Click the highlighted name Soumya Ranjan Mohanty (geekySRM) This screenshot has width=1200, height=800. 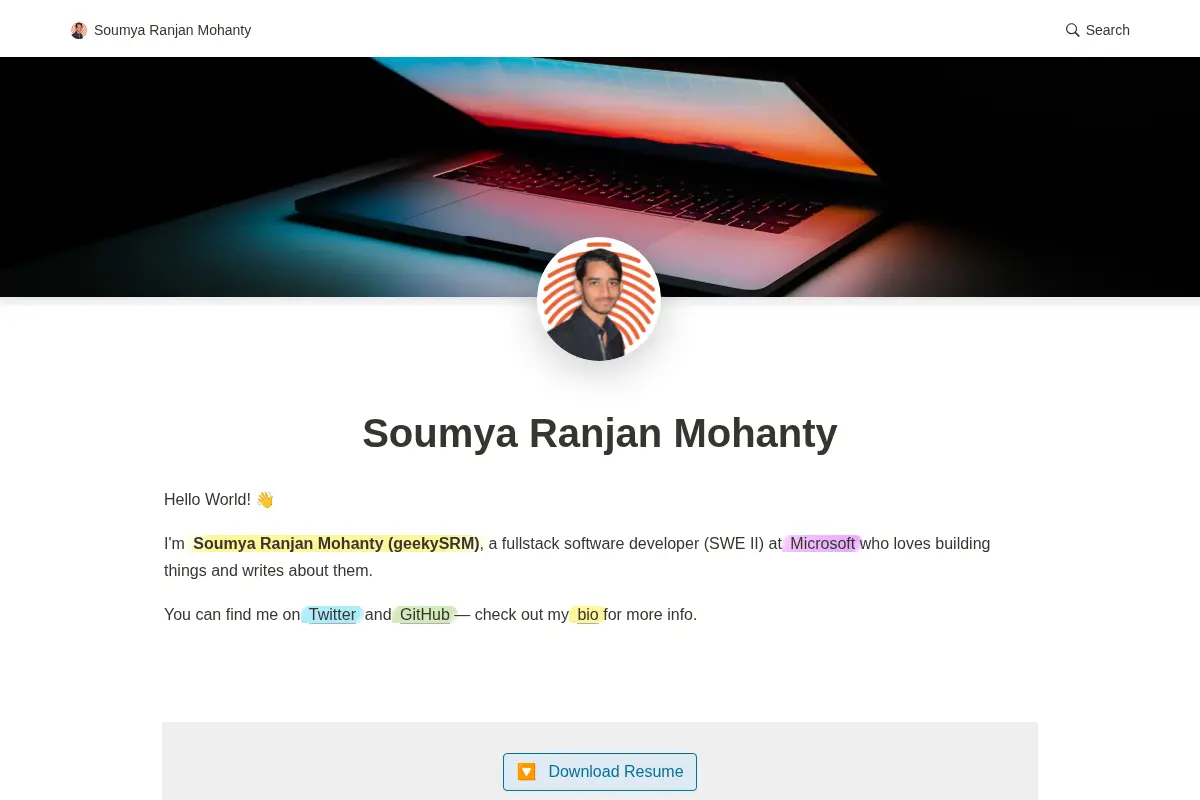point(336,544)
